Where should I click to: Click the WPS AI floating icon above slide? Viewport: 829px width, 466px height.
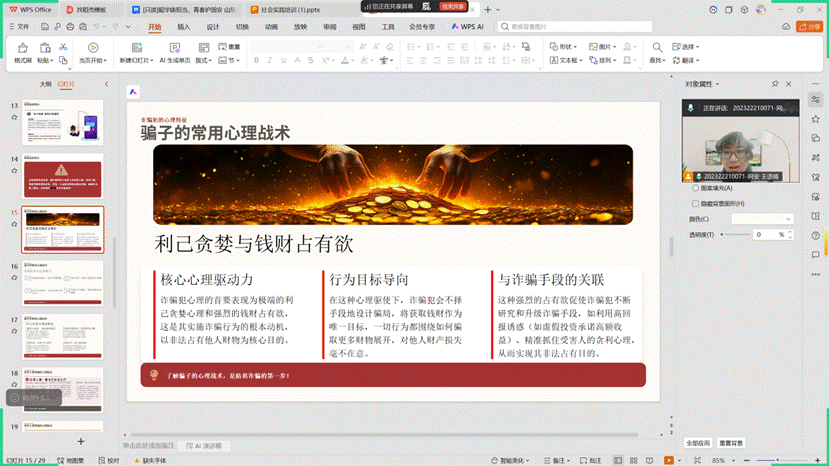[133, 92]
